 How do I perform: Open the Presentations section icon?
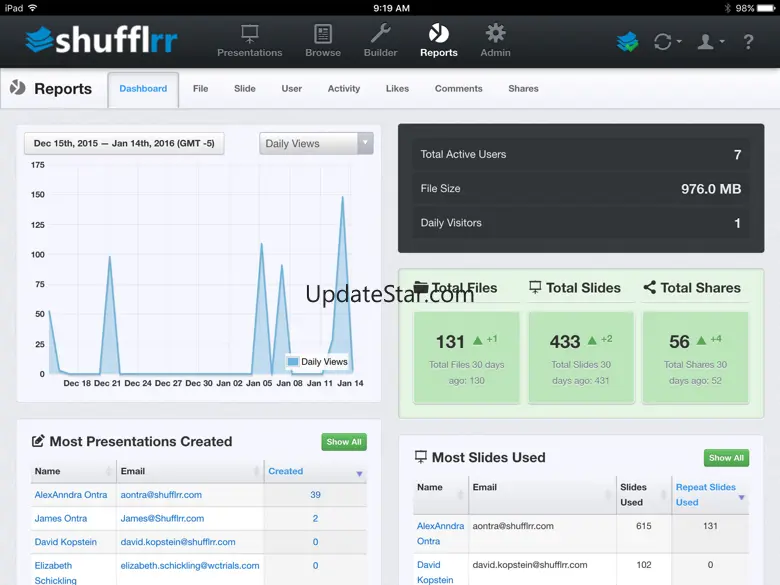(250, 35)
